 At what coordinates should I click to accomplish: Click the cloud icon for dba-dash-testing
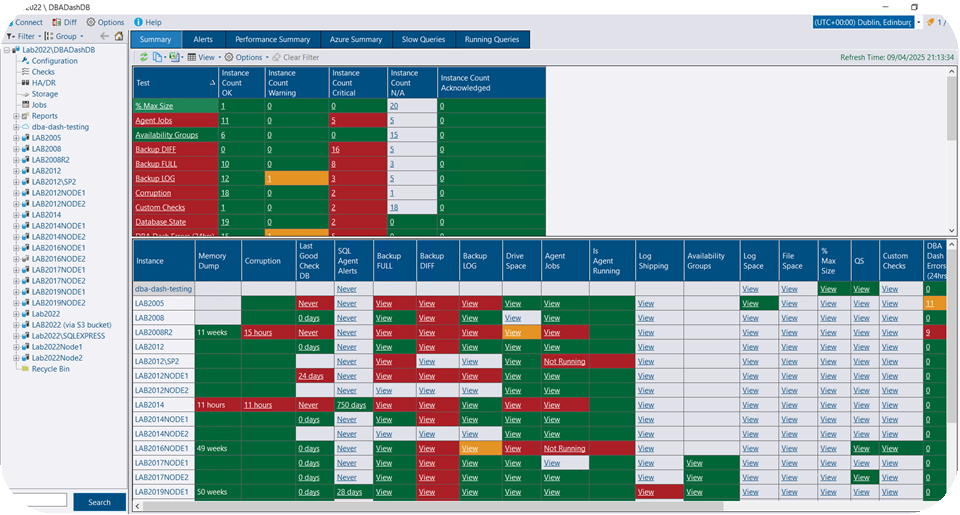tap(25, 127)
